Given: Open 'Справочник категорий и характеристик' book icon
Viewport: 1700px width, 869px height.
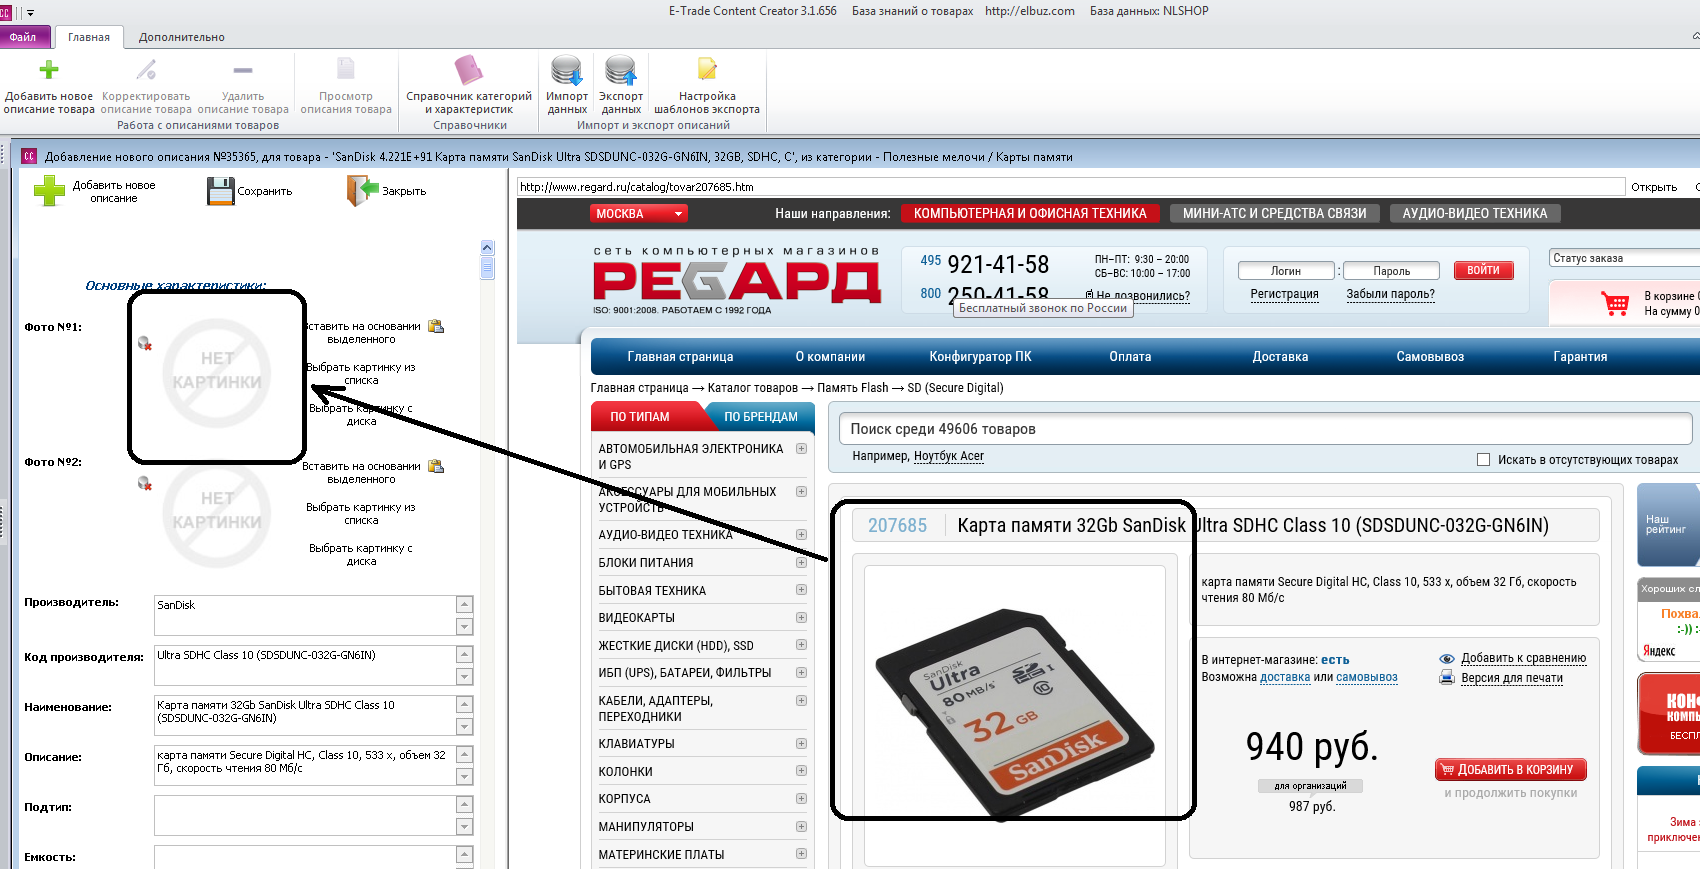Looking at the screenshot, I should point(468,70).
